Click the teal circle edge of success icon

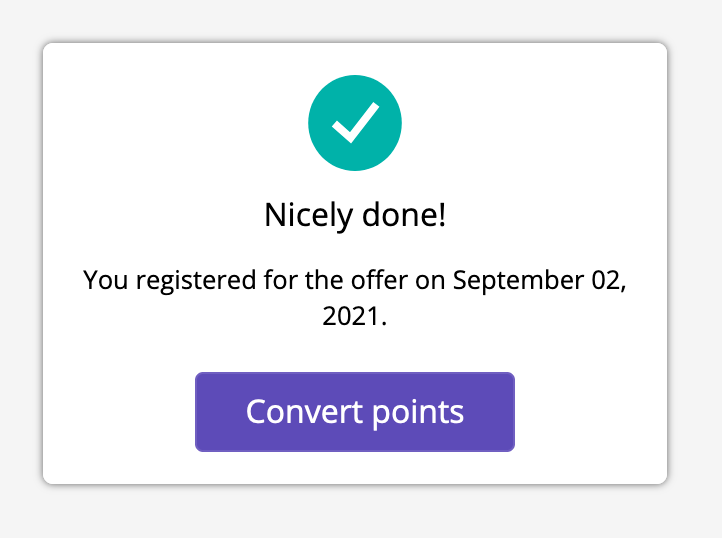coord(313,123)
